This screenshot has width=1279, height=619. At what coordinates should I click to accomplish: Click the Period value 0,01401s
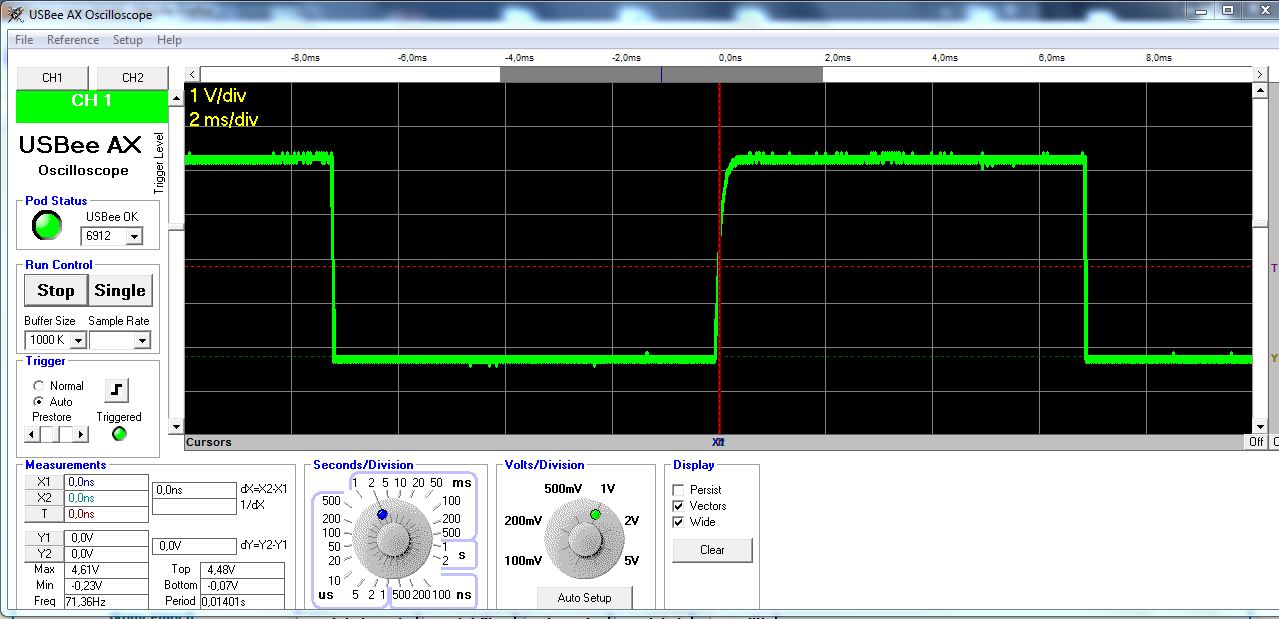tap(242, 602)
